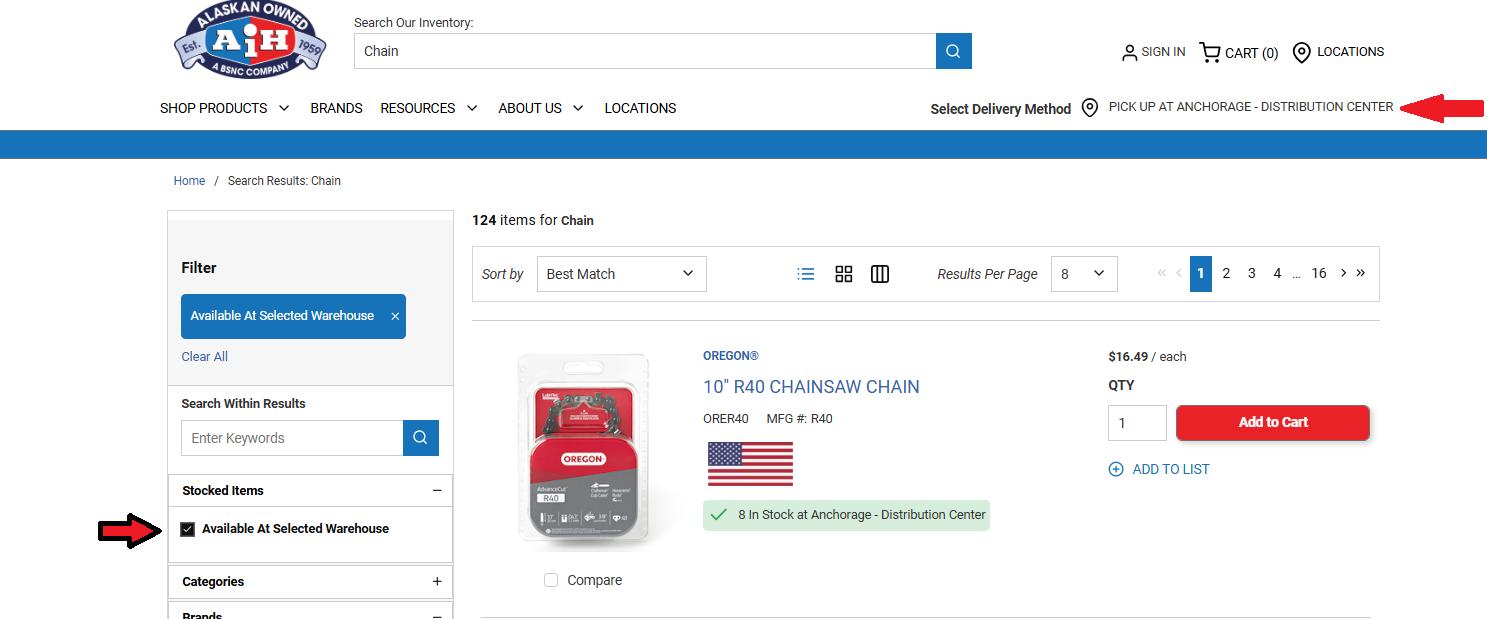Click the Oregon chainsaw chain product image
The width and height of the screenshot is (1487, 619).
pyautogui.click(x=583, y=450)
